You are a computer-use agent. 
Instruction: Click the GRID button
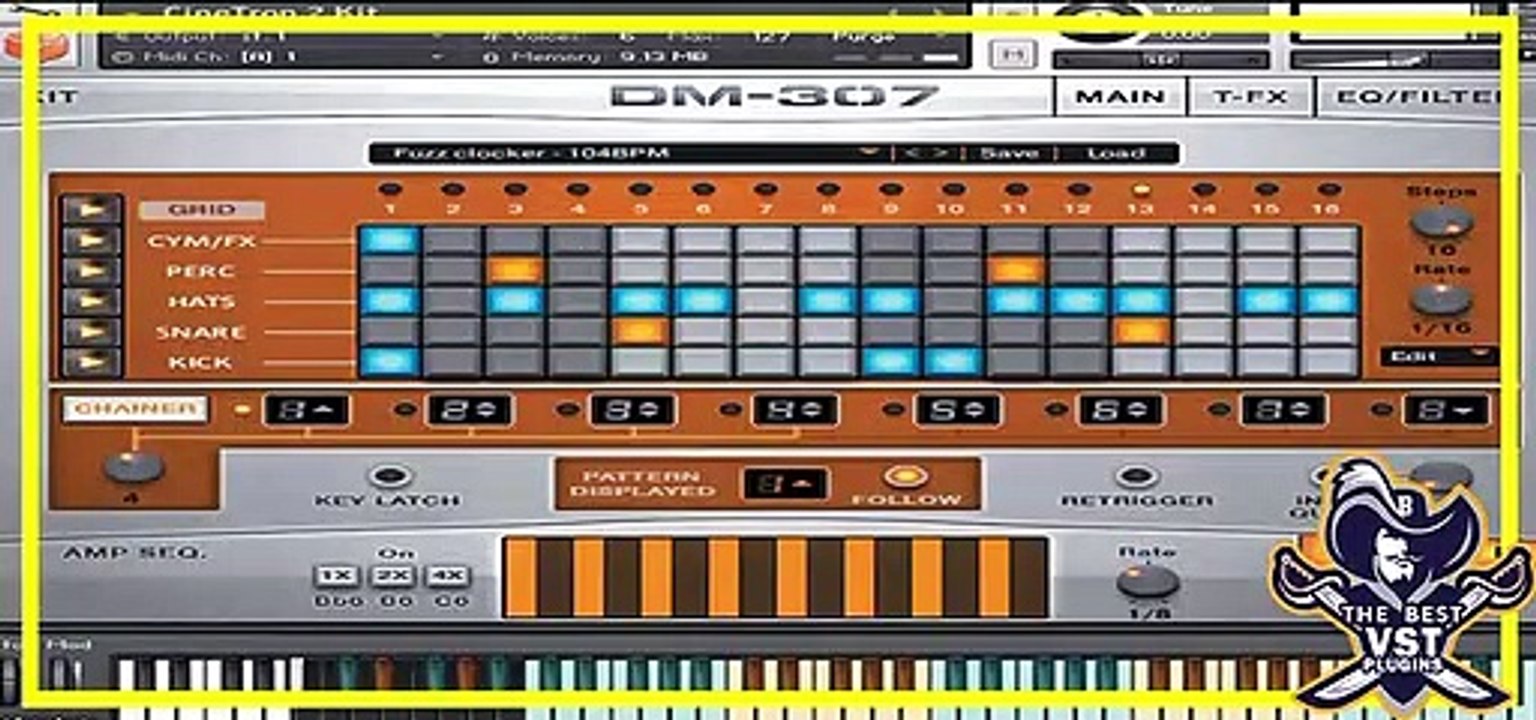201,210
